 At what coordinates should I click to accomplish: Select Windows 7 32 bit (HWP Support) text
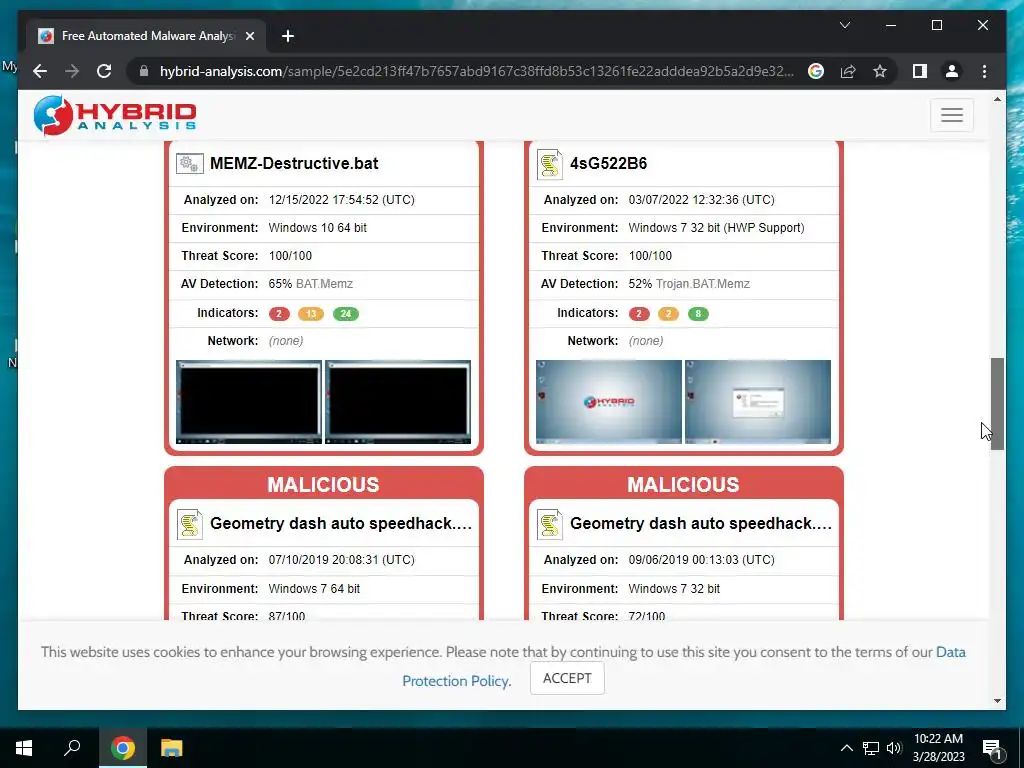click(716, 228)
